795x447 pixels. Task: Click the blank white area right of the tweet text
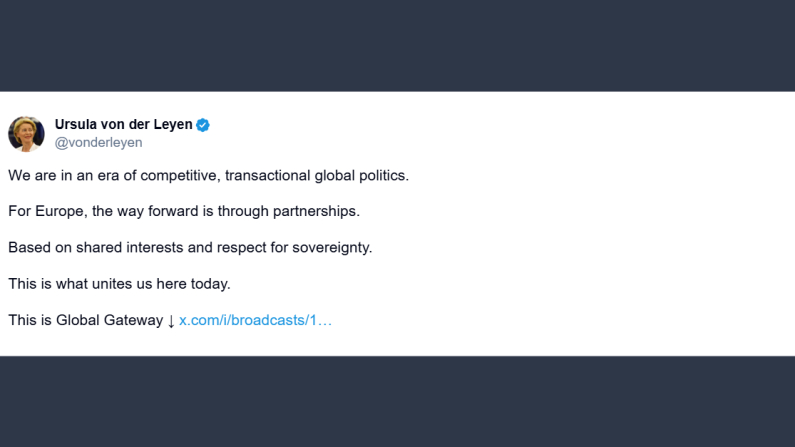pyautogui.click(x=600, y=250)
